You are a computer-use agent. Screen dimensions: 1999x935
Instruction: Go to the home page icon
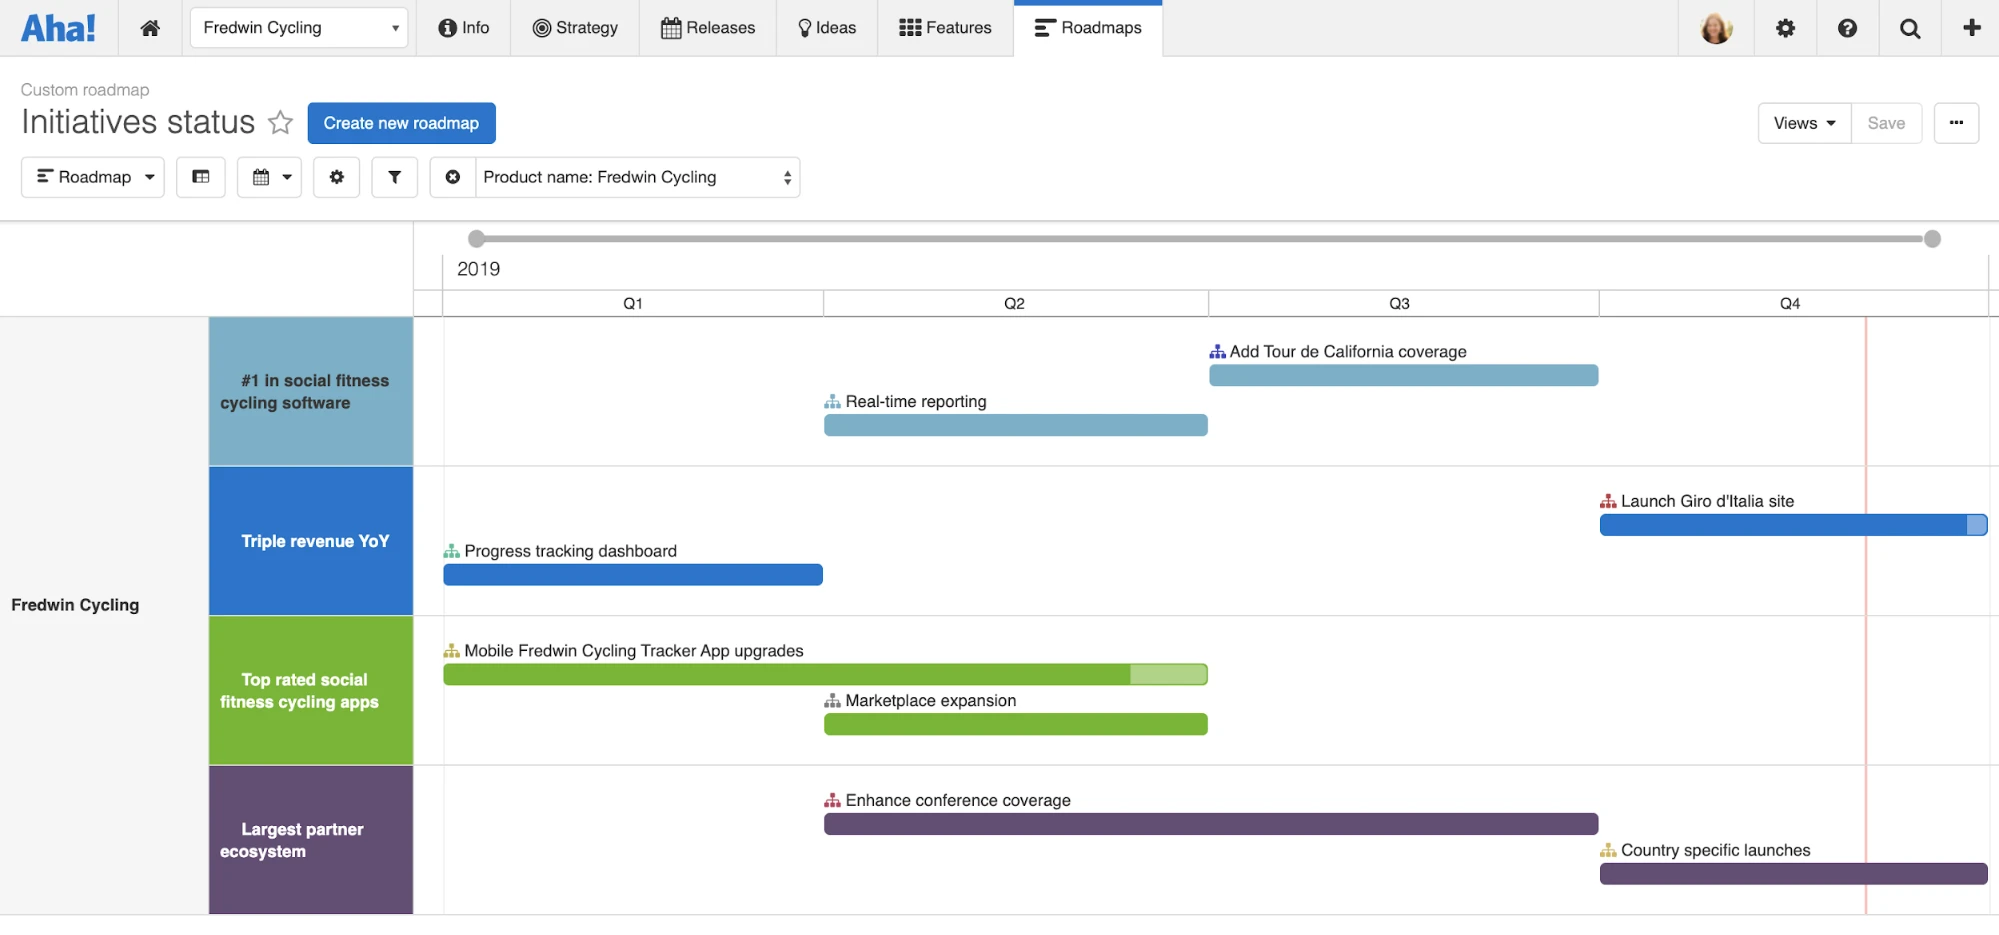click(x=150, y=28)
